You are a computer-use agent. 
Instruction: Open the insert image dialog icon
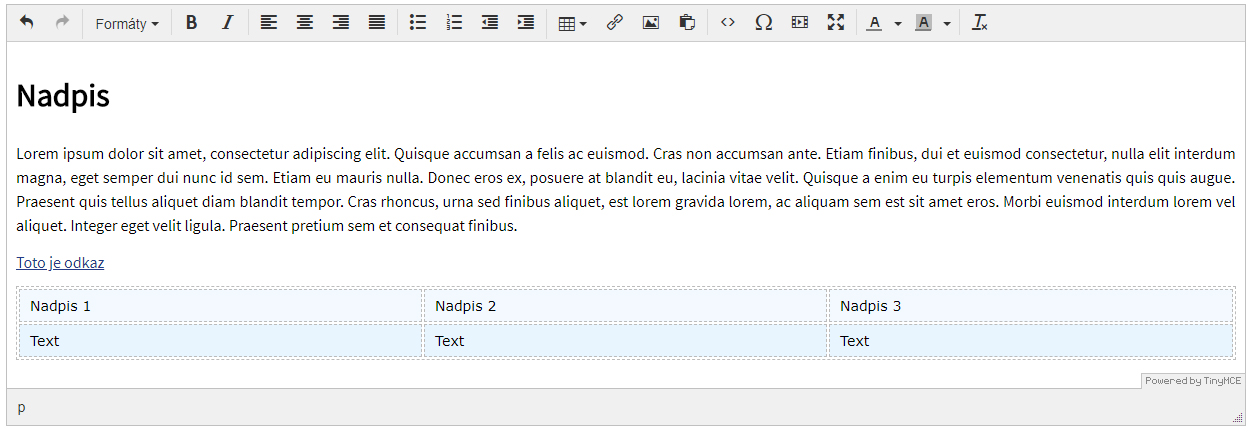pos(651,22)
